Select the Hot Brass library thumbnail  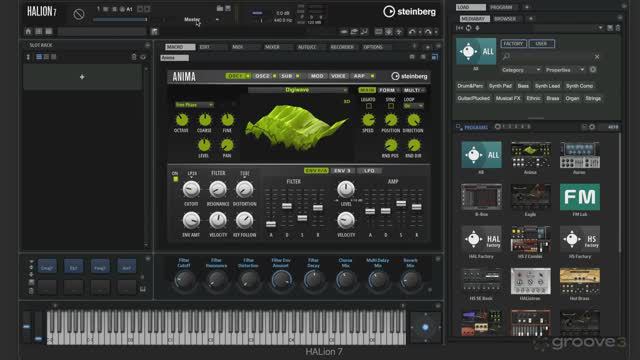coord(580,281)
